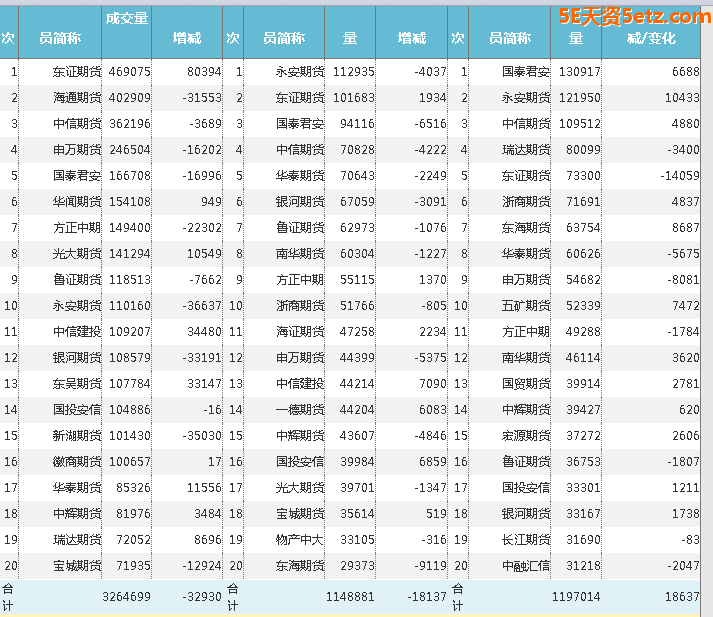Click the 徽商期货 row entry
Viewport: 713px width, 617px height.
click(x=77, y=462)
